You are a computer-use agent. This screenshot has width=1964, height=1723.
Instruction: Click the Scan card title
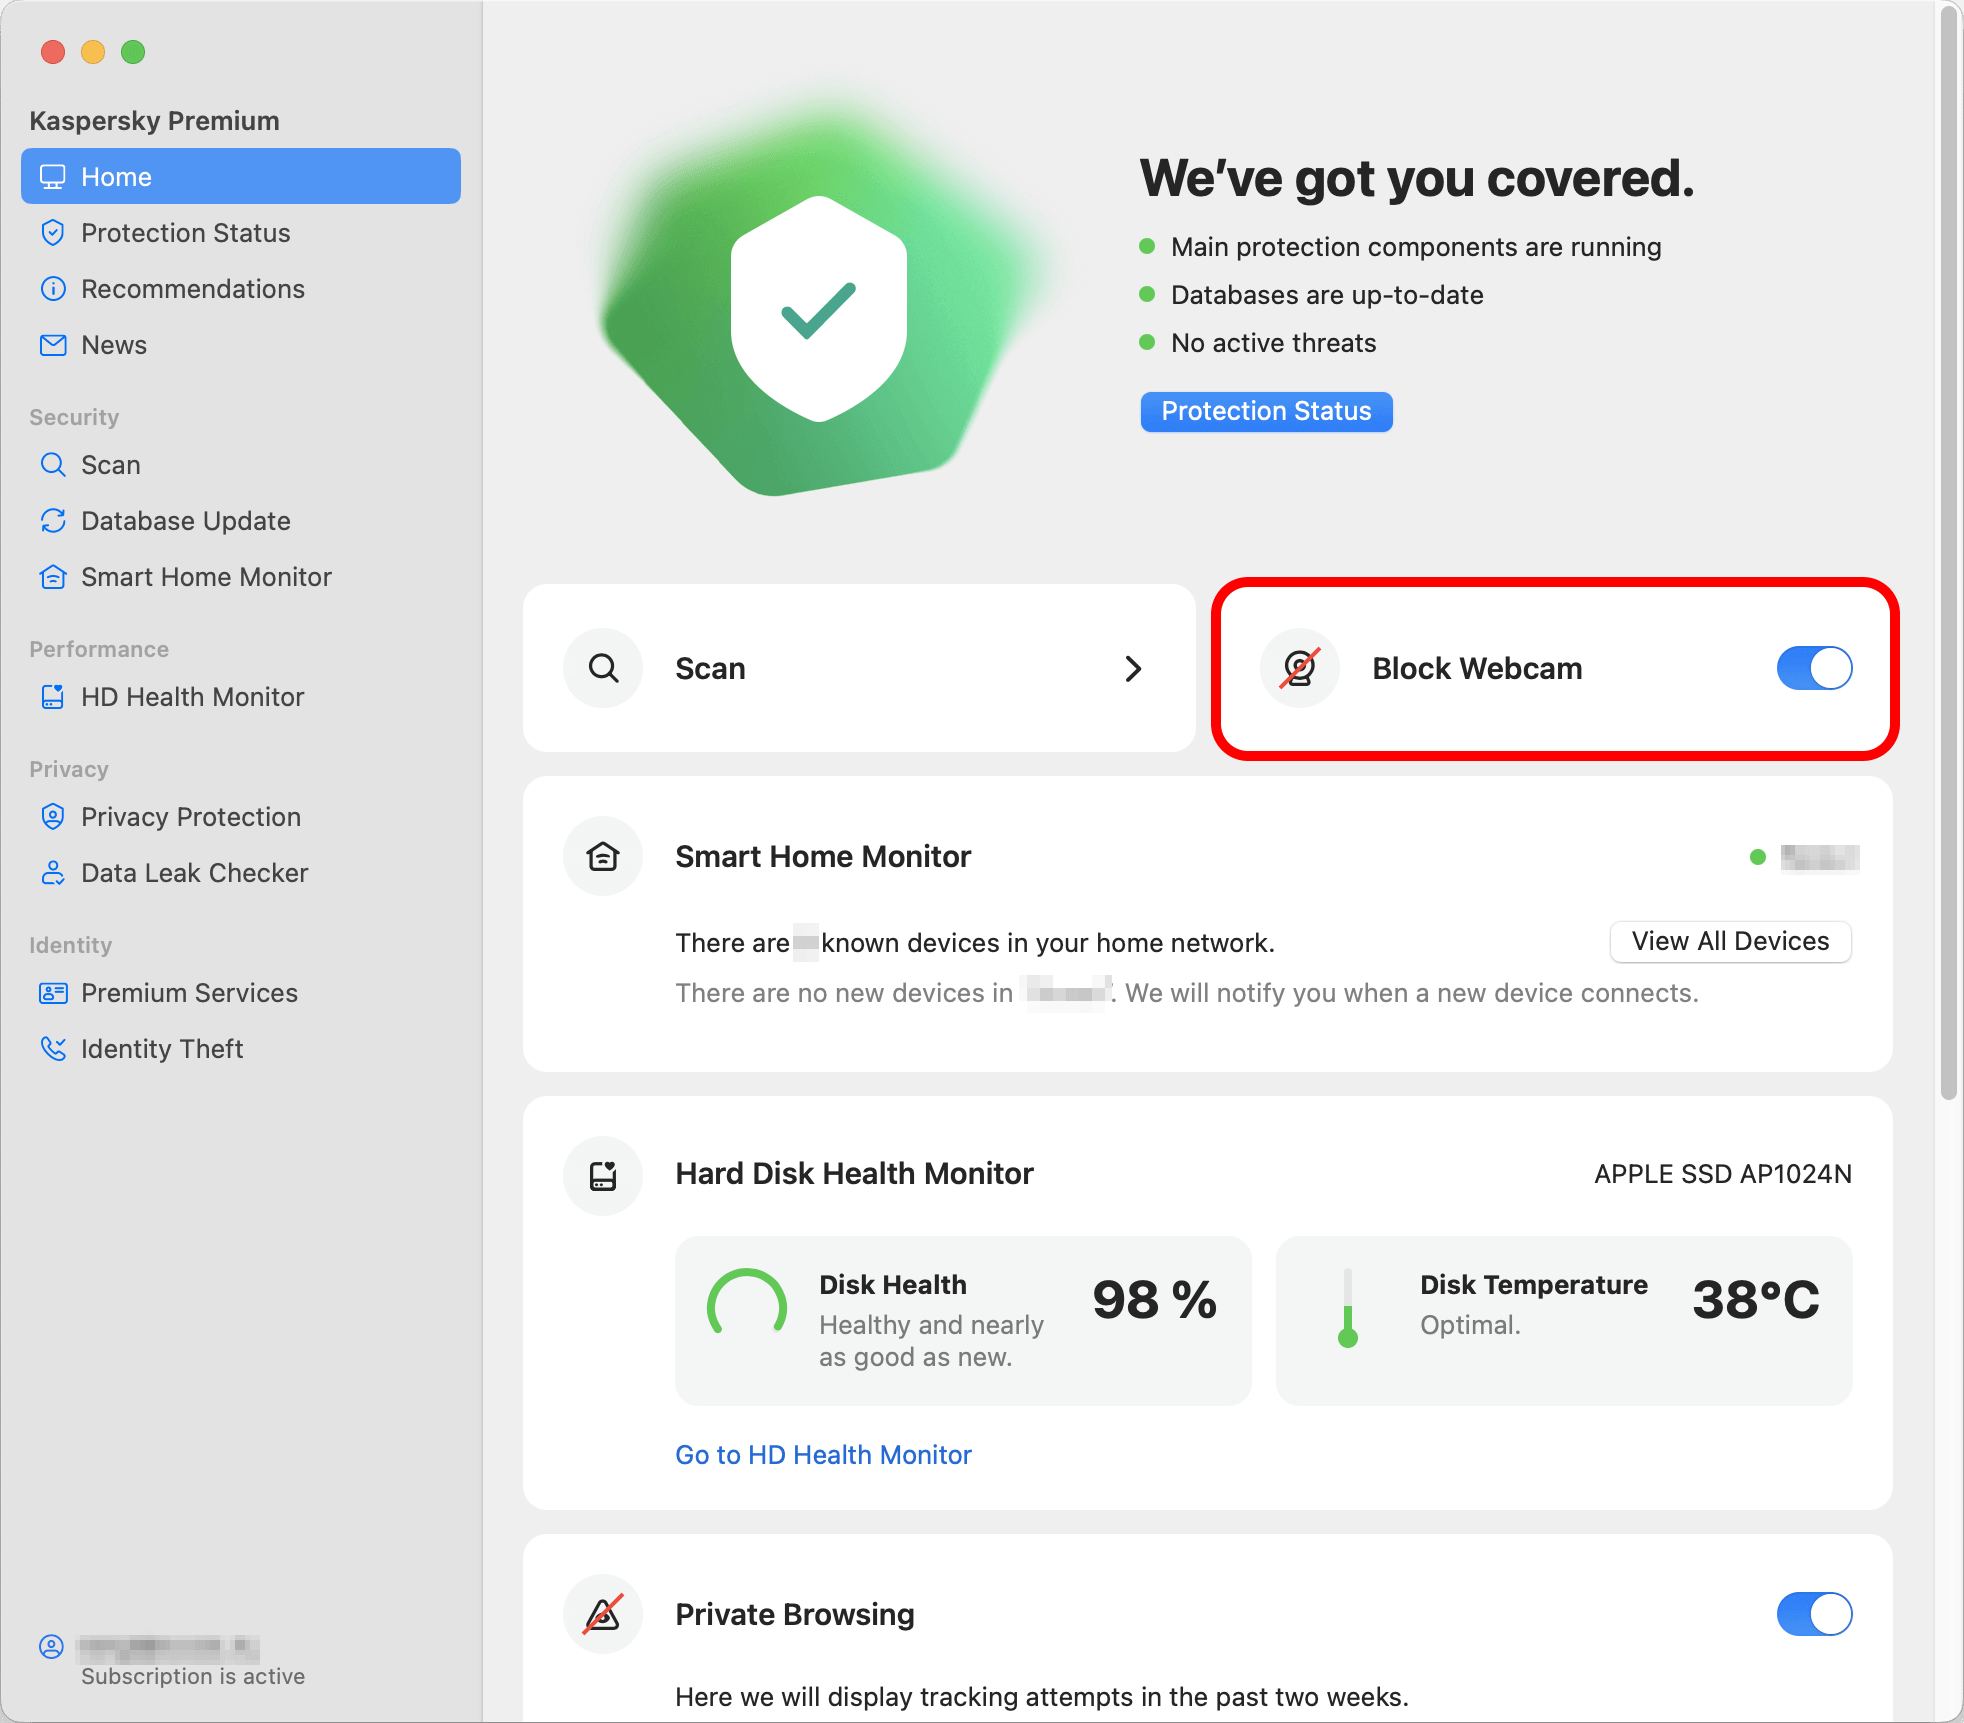tap(710, 668)
